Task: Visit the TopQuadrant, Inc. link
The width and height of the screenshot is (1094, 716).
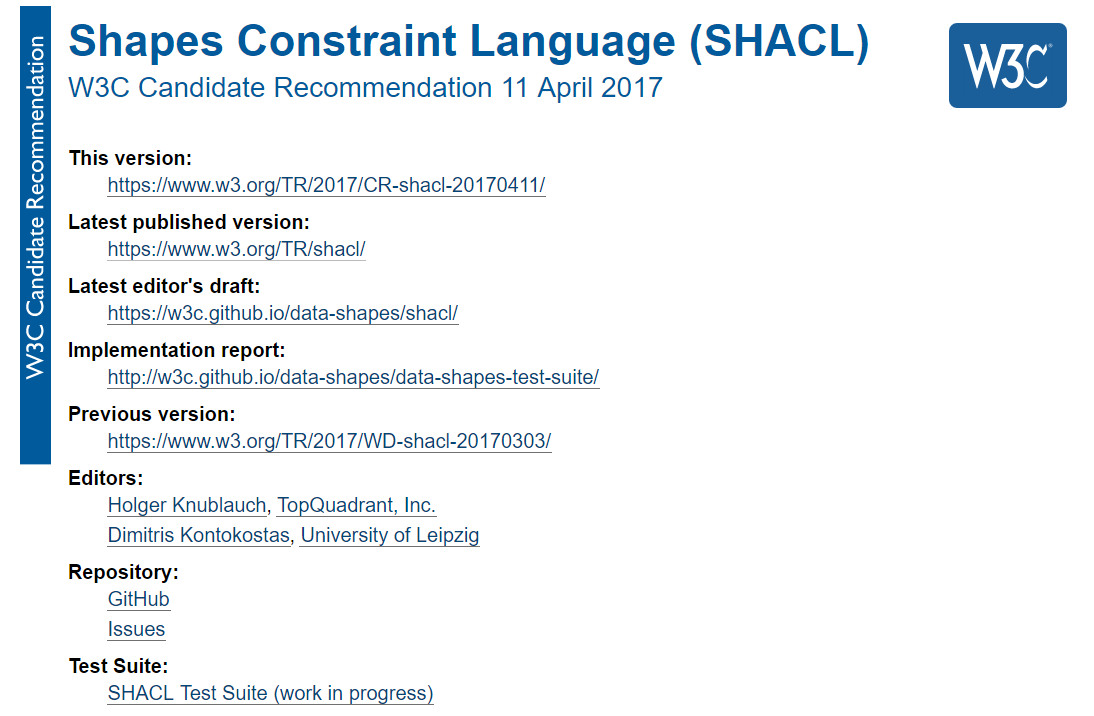Action: point(356,505)
